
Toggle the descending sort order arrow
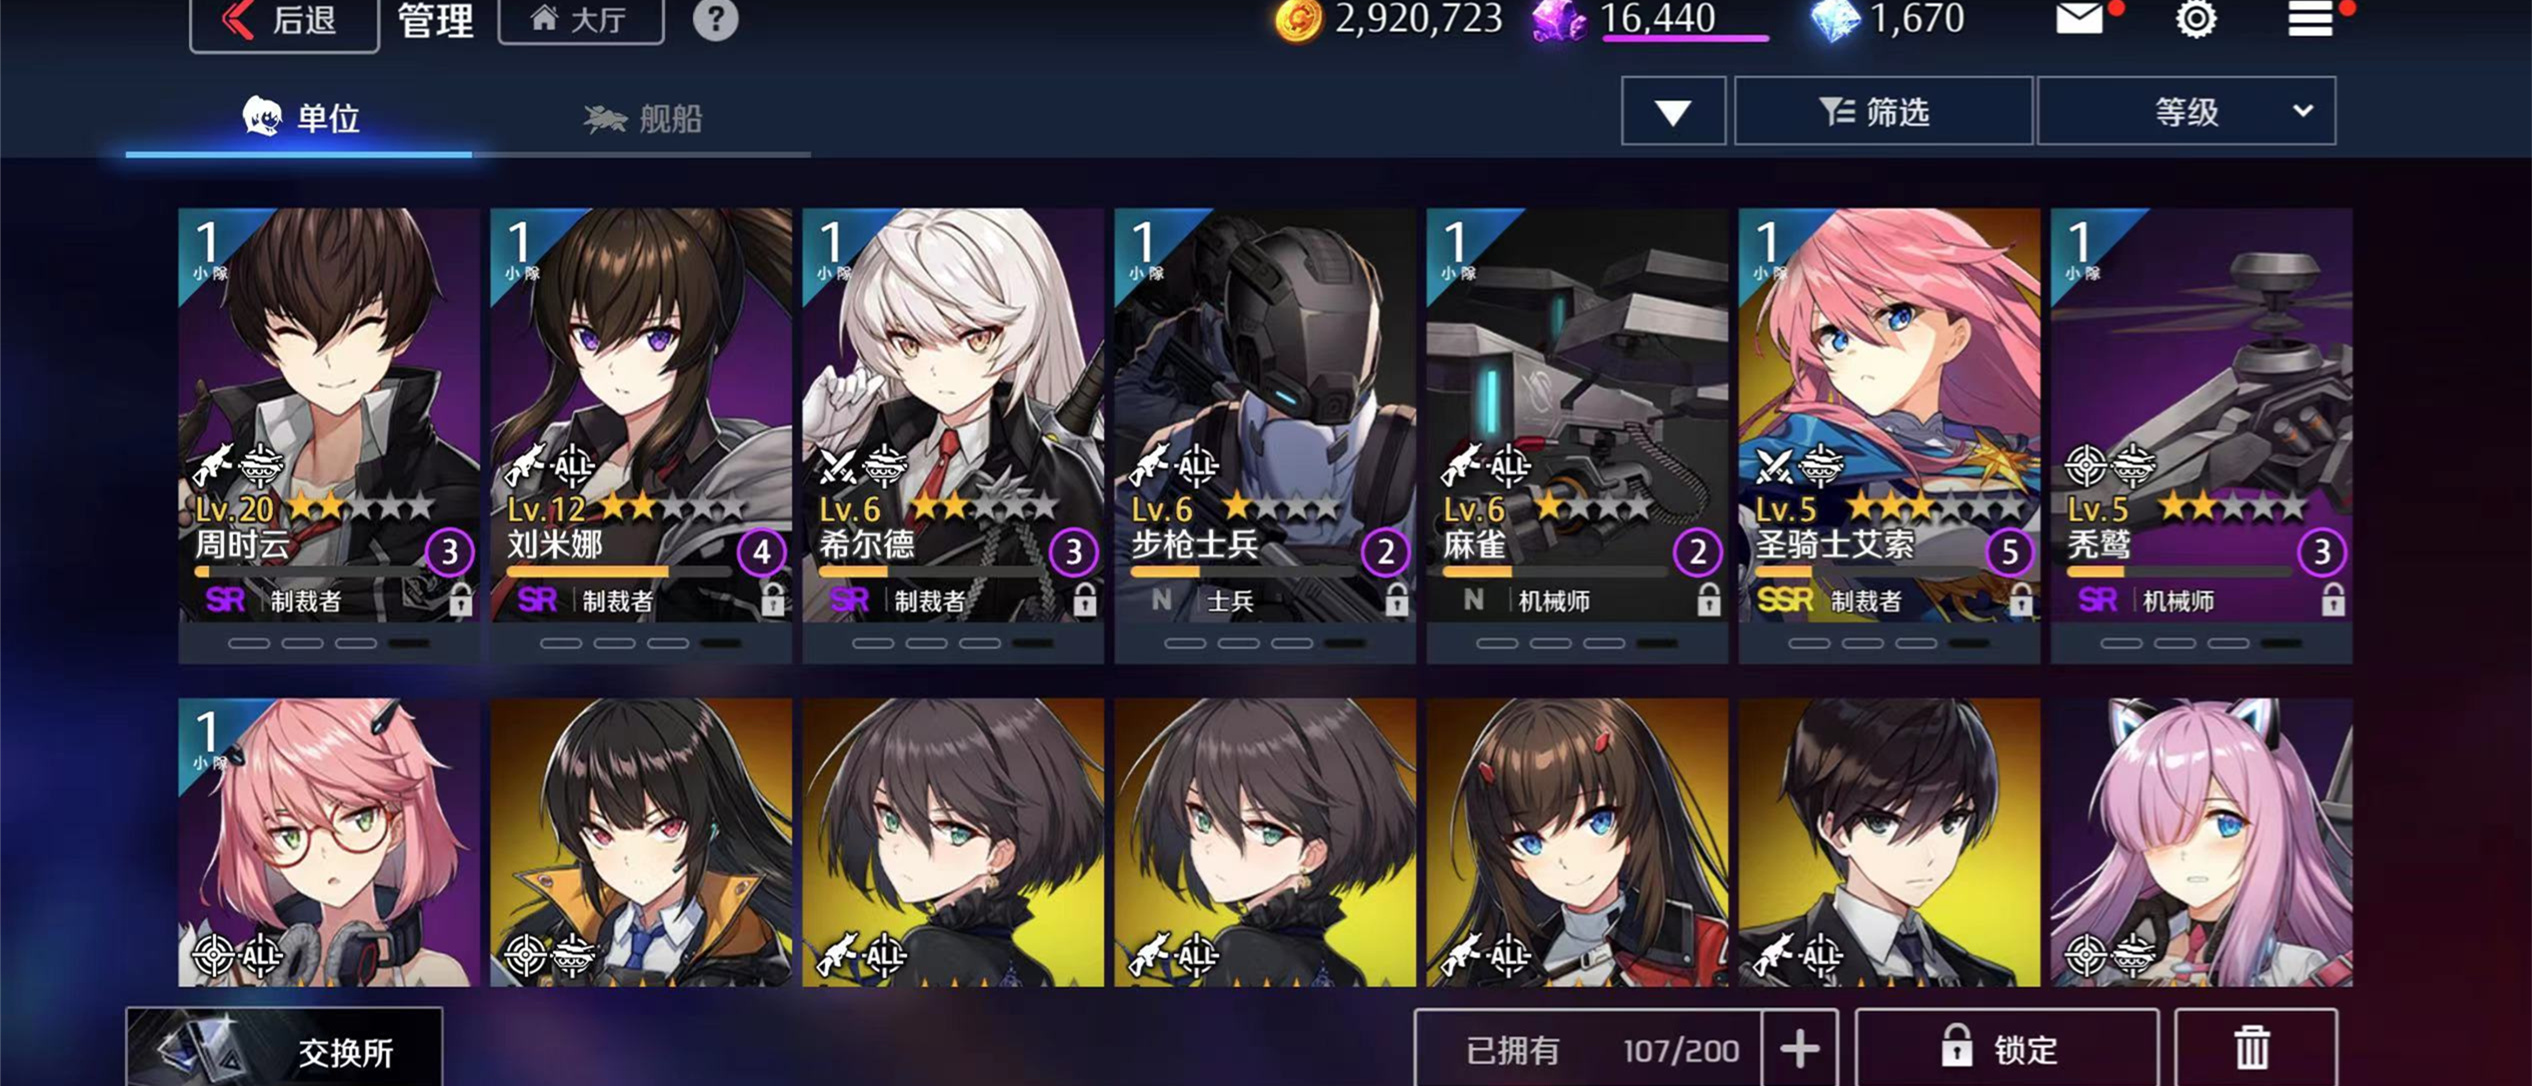[1672, 111]
